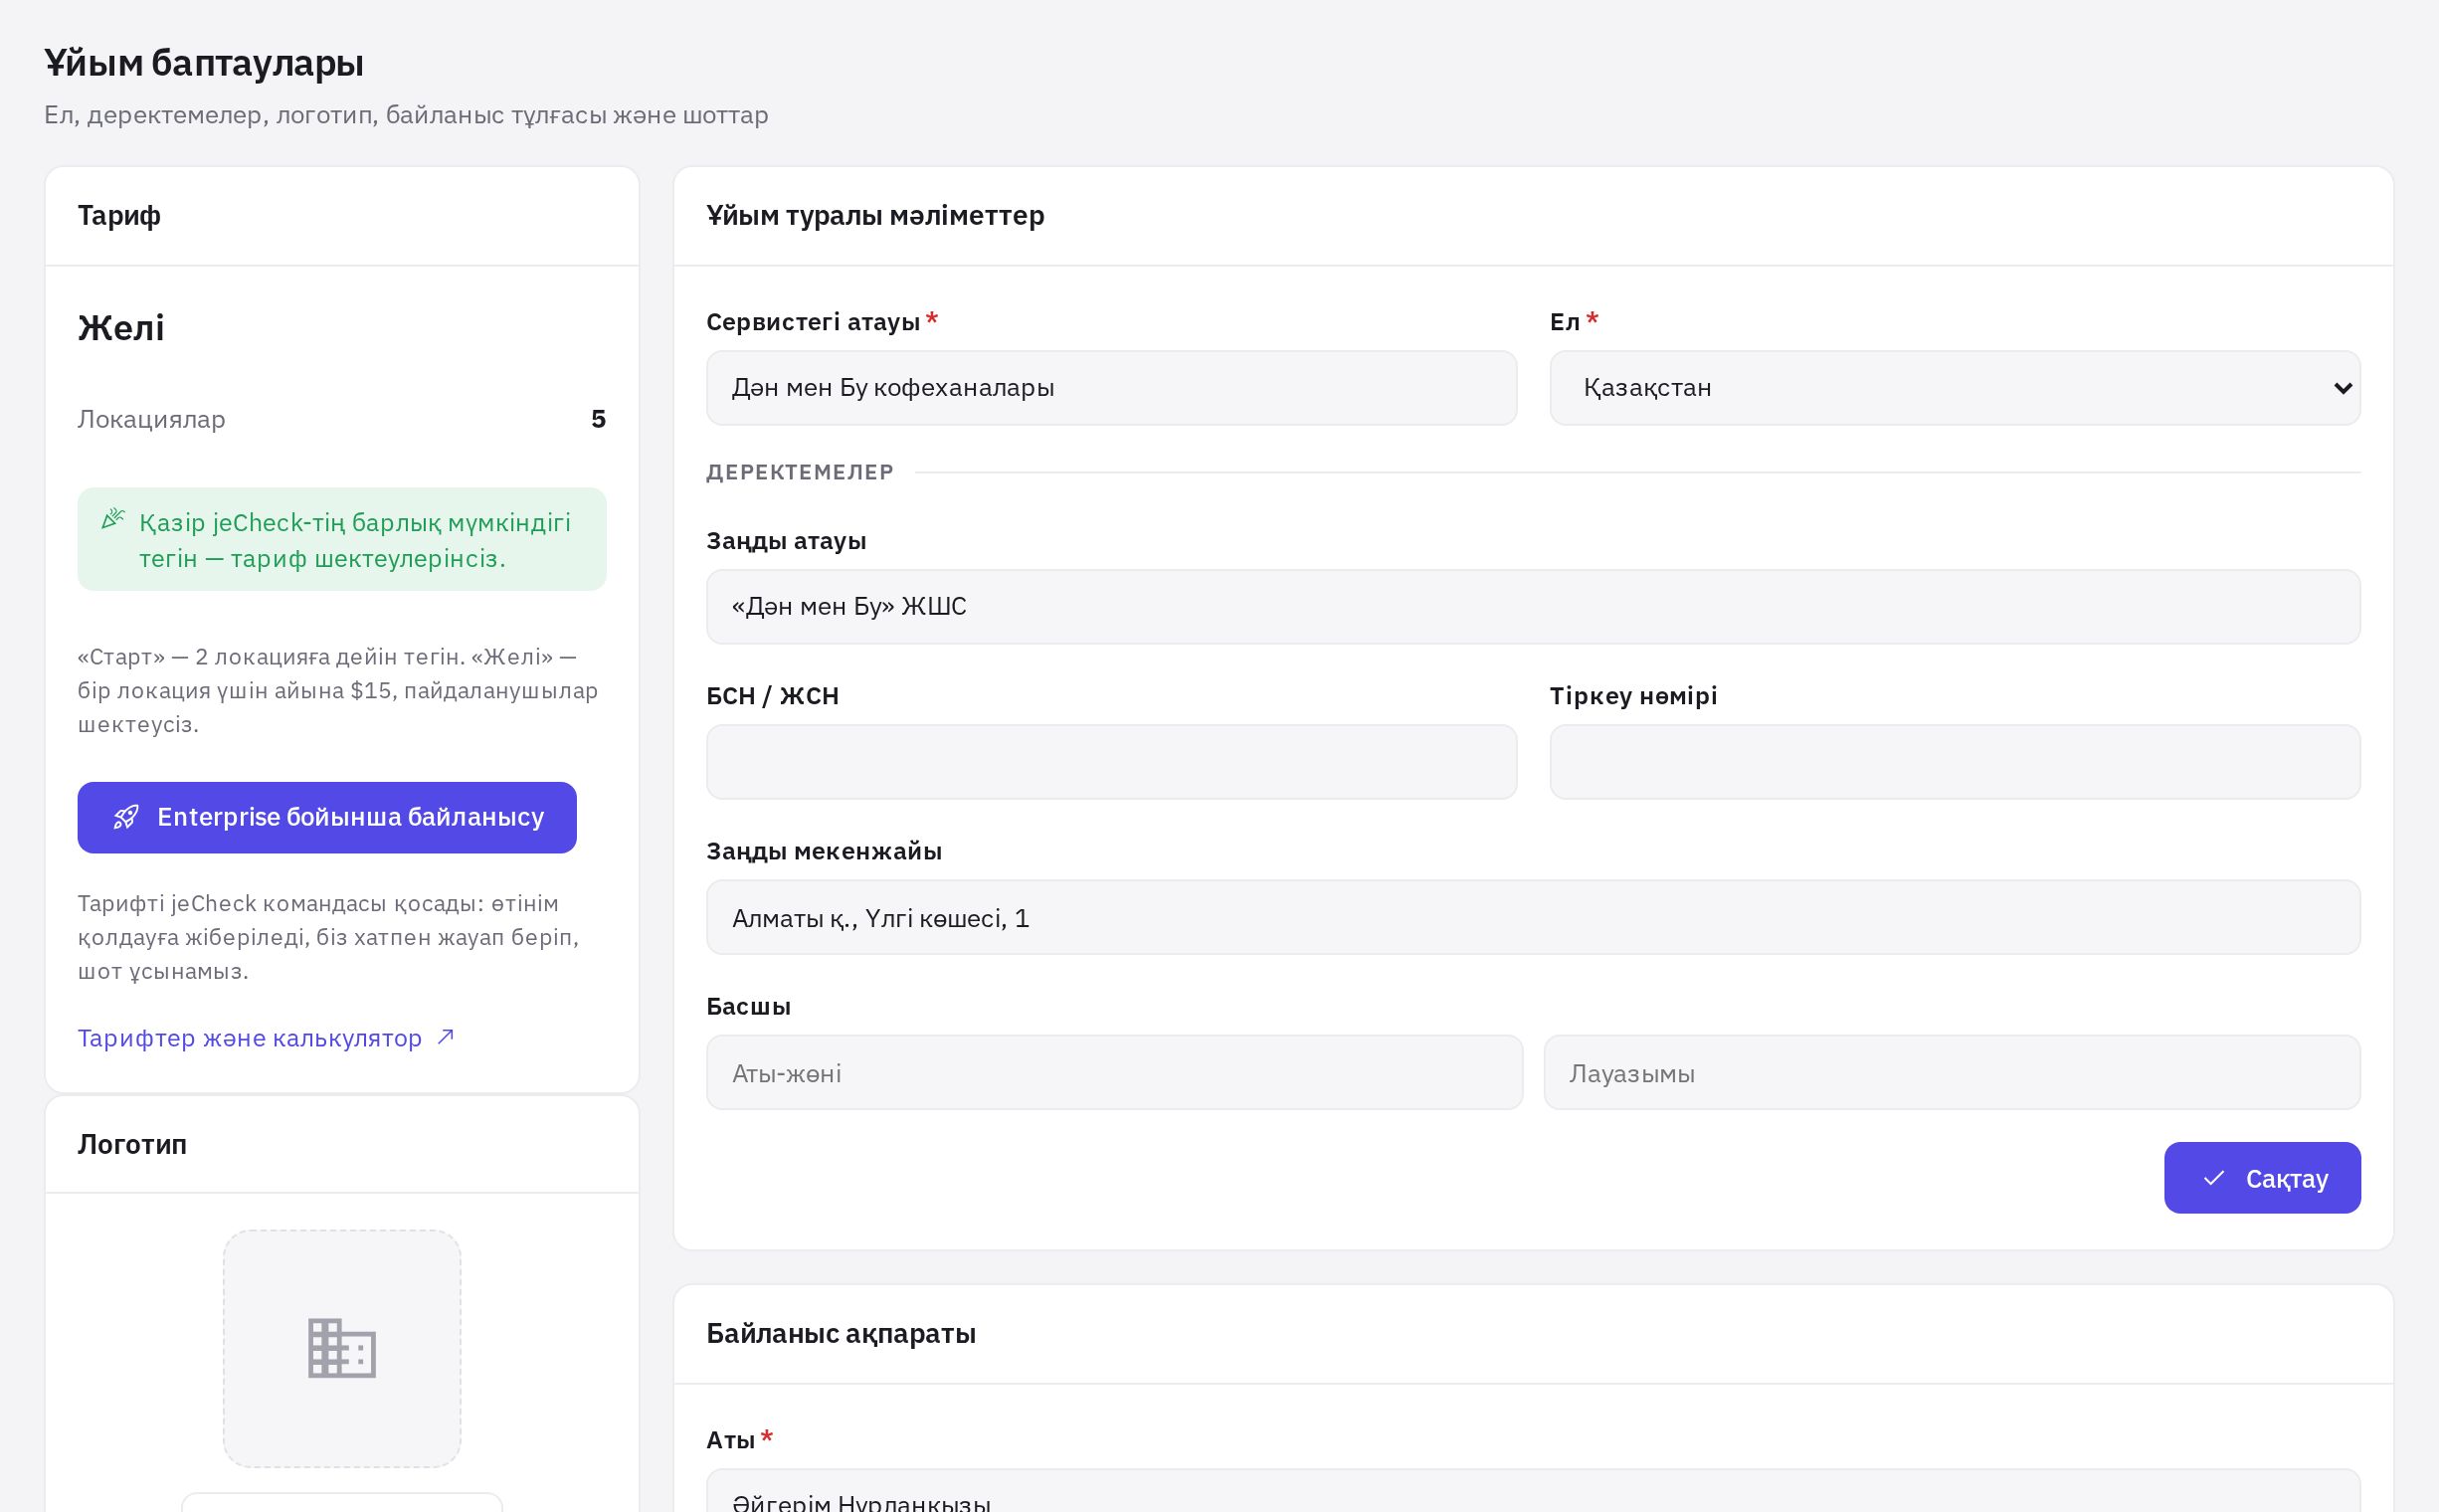Open the Ел country dropdown

(x=1955, y=388)
